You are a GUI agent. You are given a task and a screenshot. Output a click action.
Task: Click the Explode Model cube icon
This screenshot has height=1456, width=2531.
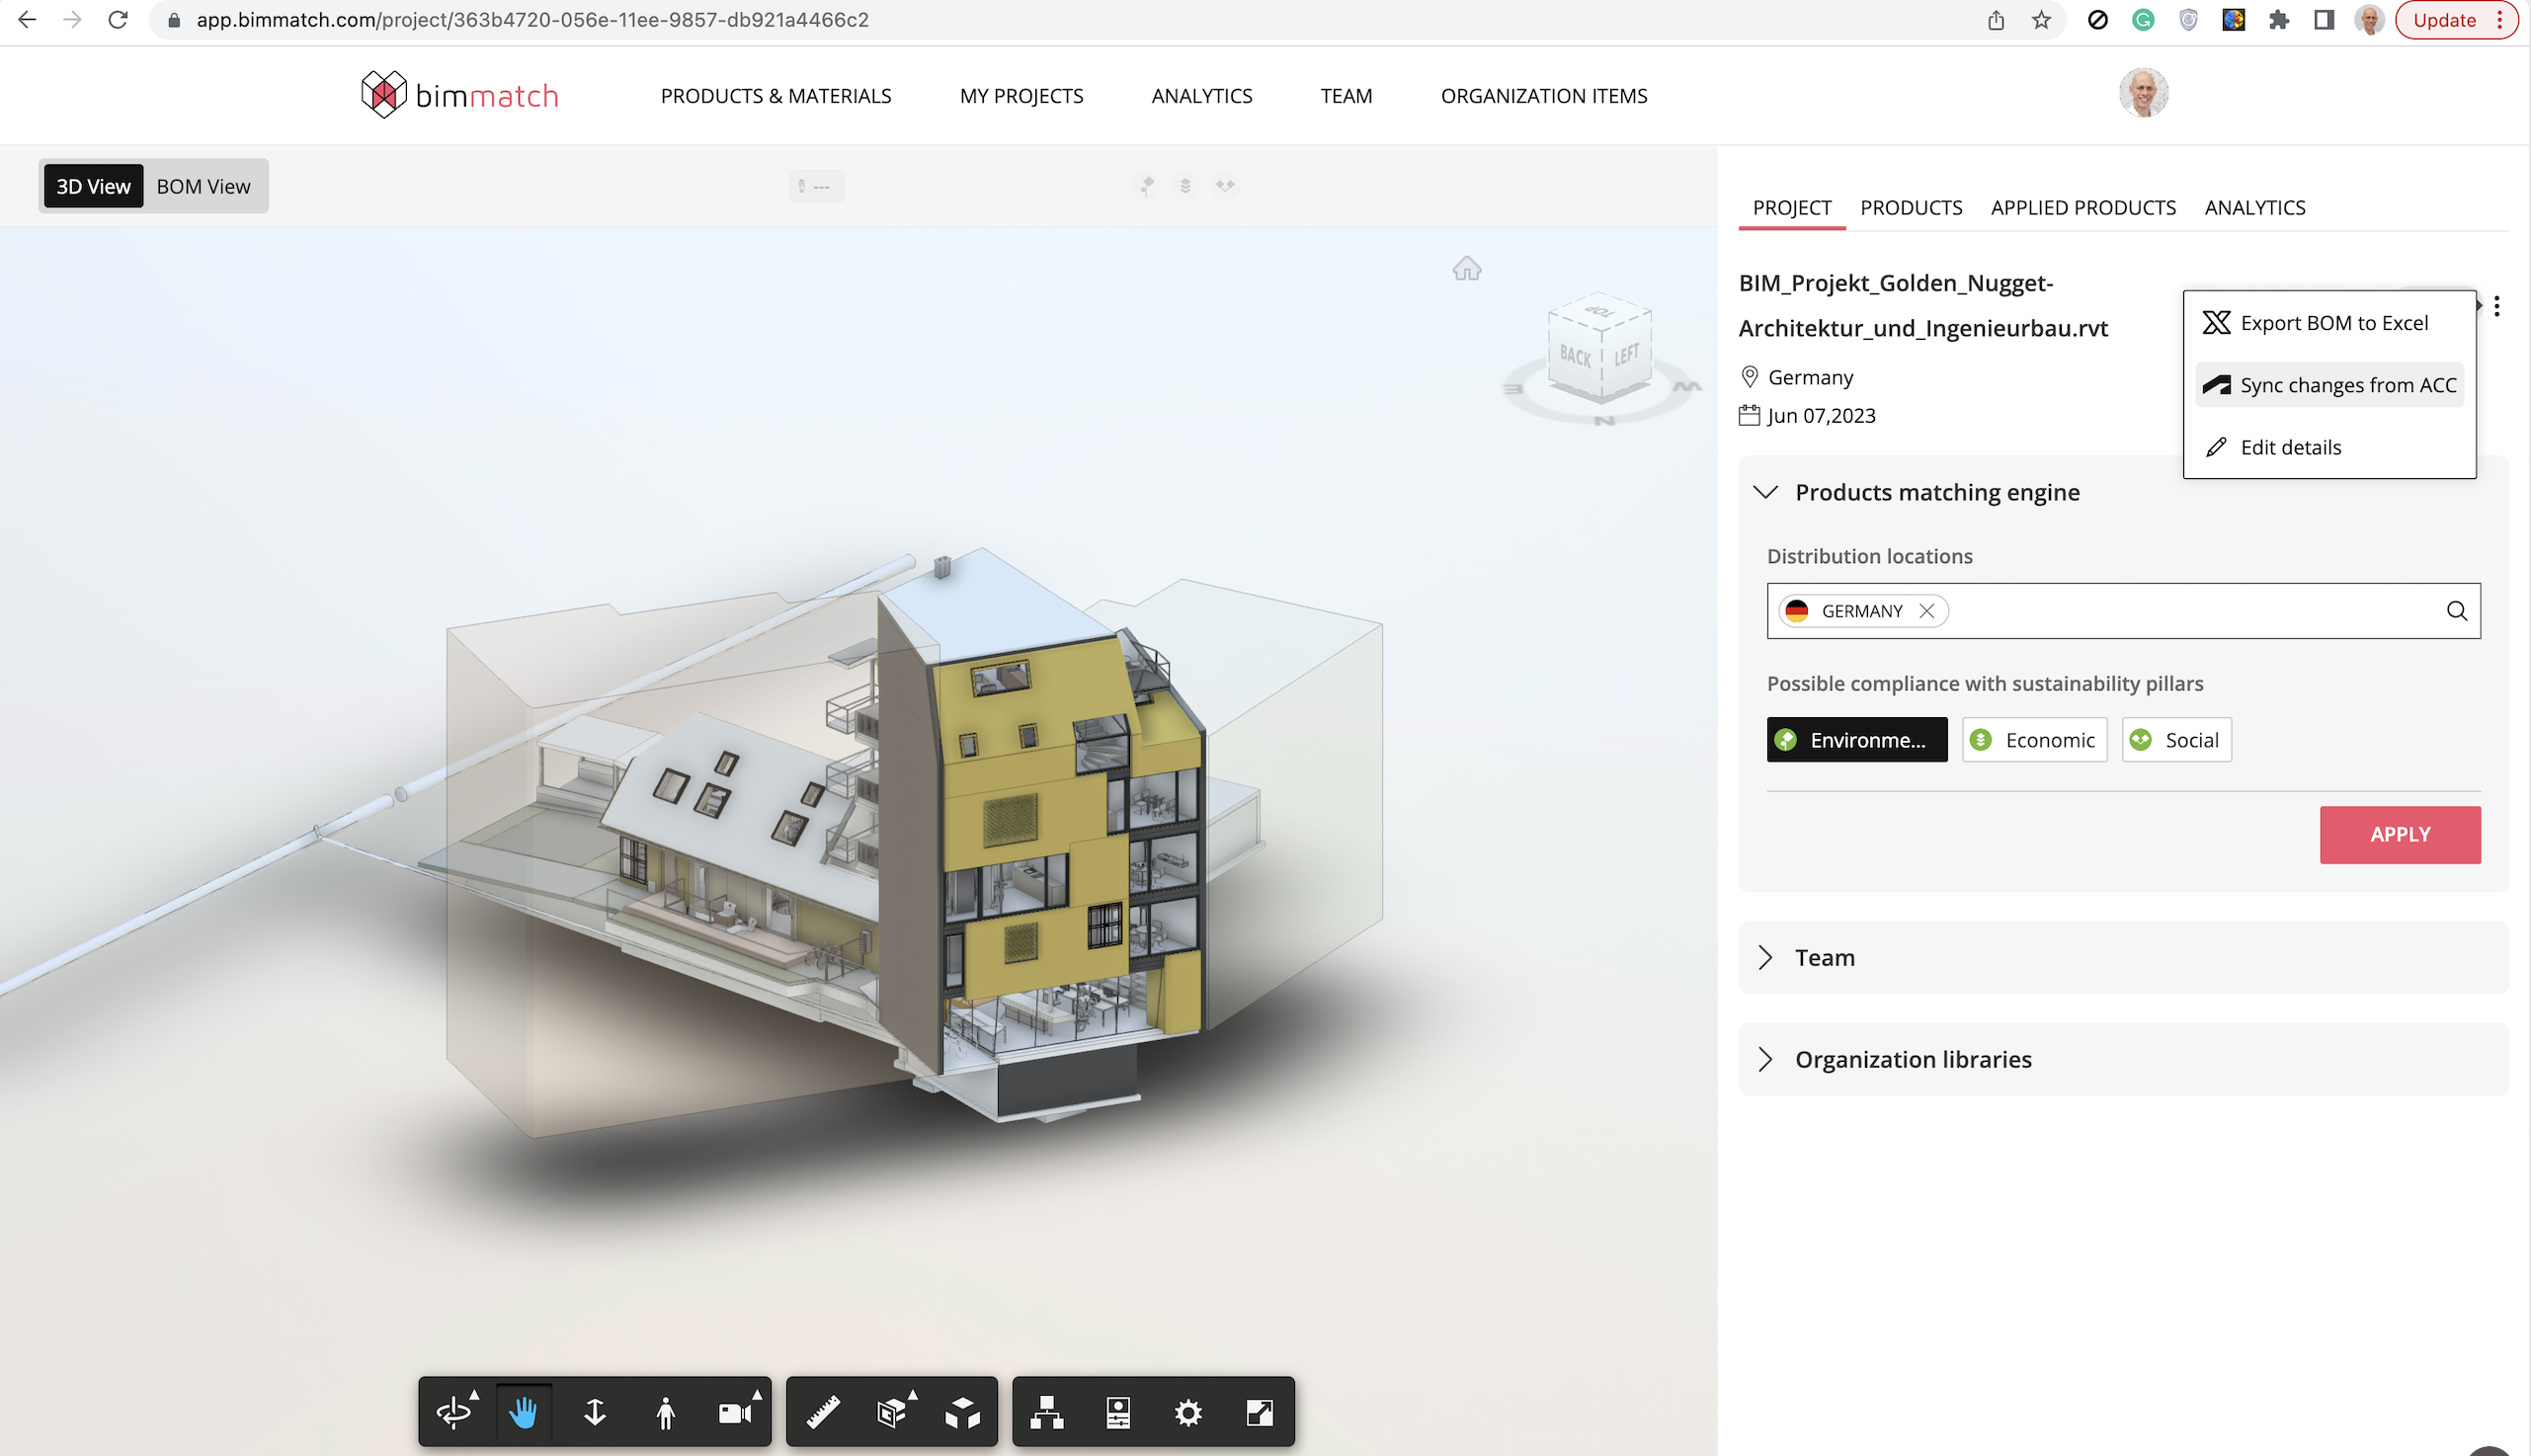[962, 1411]
